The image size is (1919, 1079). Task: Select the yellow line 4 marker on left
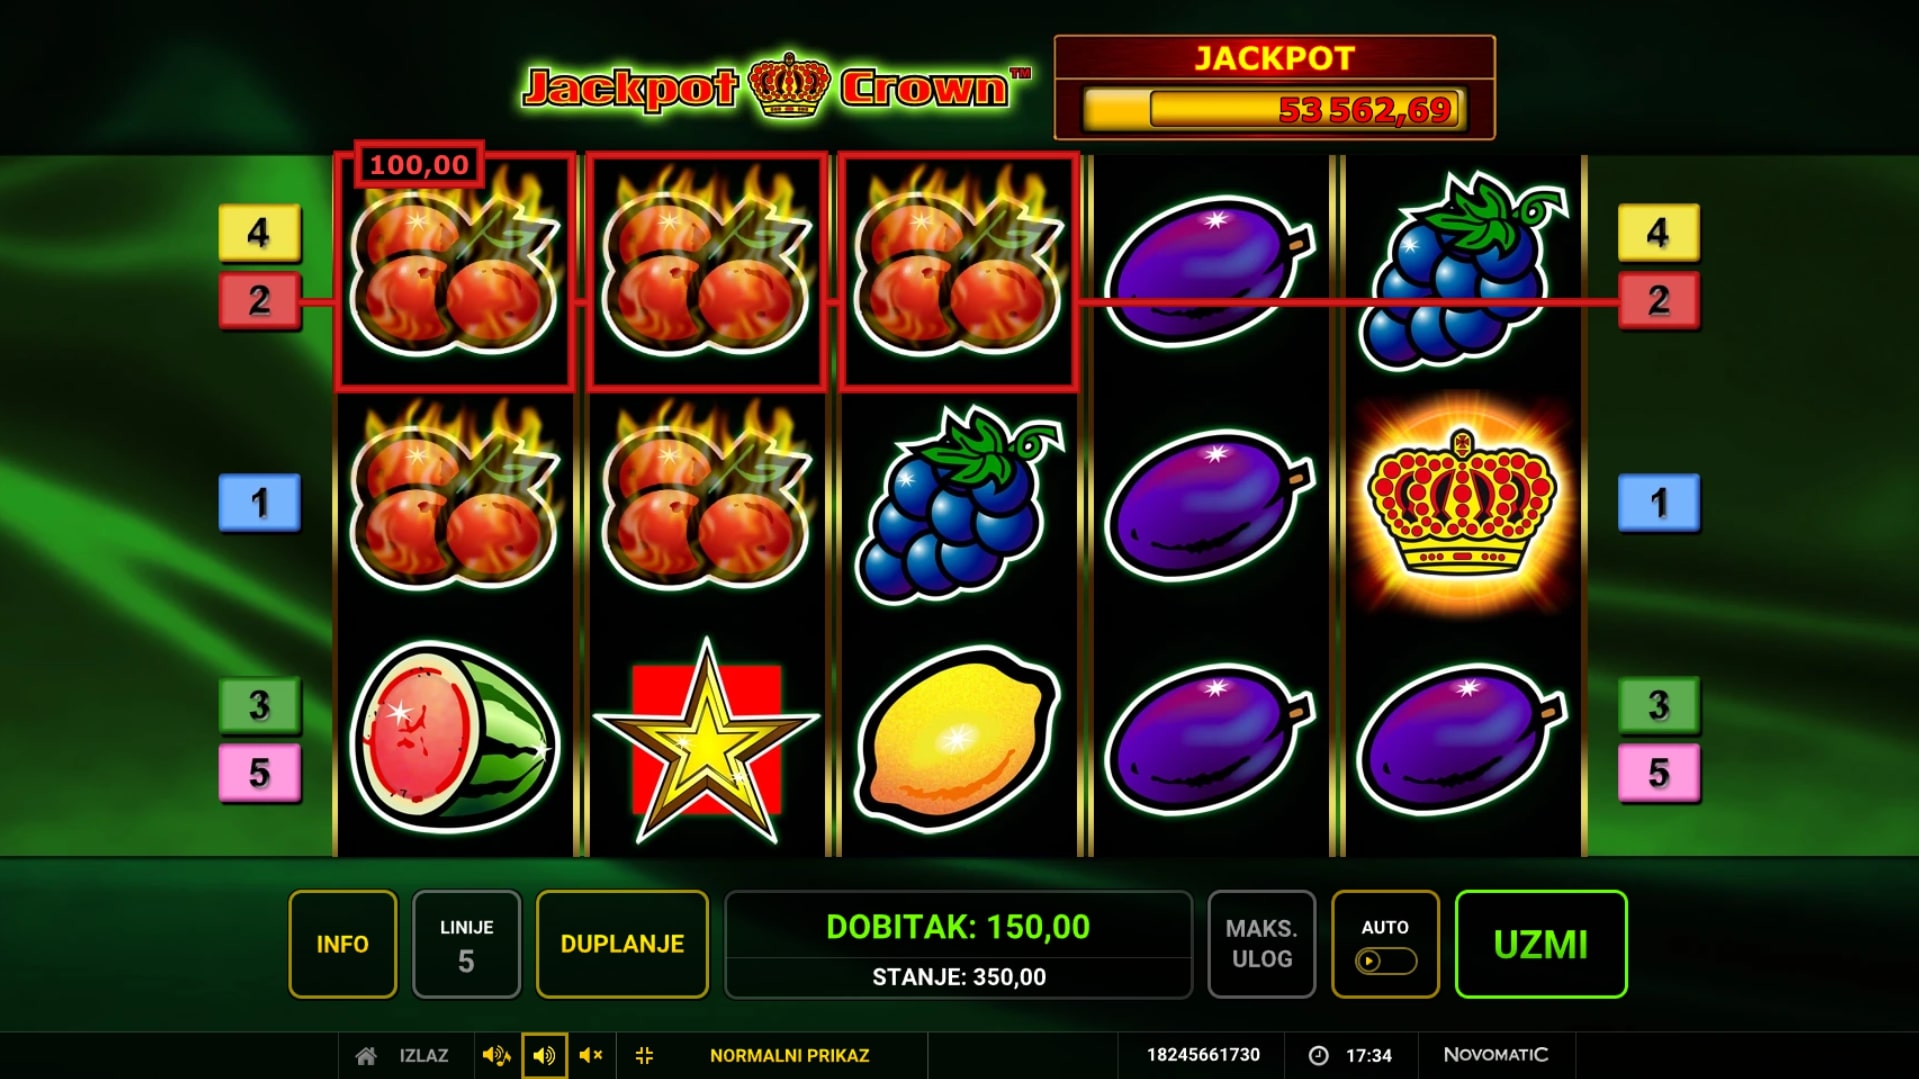pyautogui.click(x=259, y=233)
